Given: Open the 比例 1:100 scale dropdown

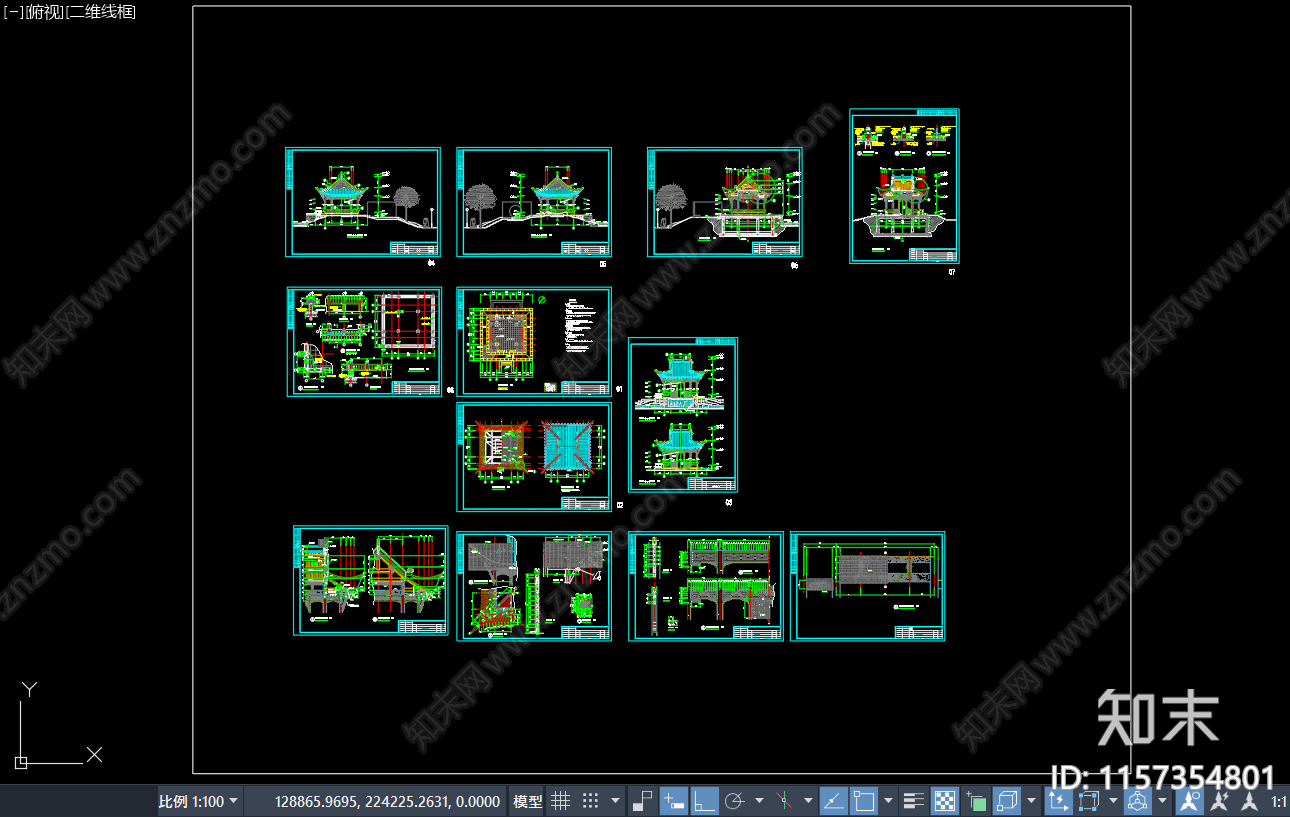Looking at the screenshot, I should [199, 801].
